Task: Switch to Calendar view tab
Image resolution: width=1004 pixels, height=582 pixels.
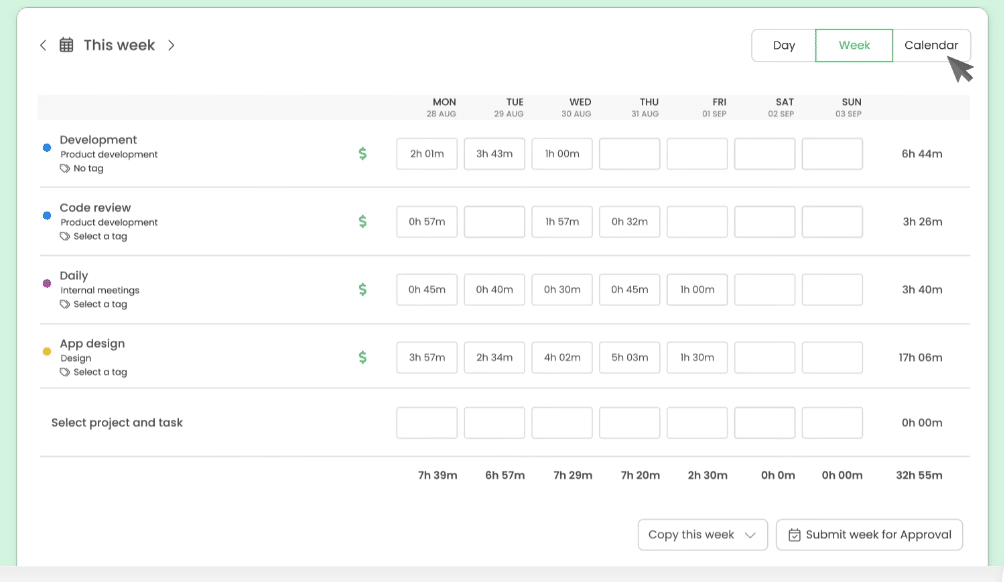Action: tap(931, 45)
